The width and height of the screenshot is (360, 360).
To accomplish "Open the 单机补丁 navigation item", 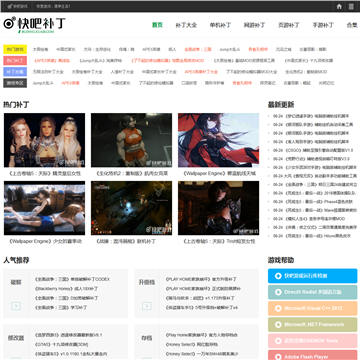I will point(220,25).
